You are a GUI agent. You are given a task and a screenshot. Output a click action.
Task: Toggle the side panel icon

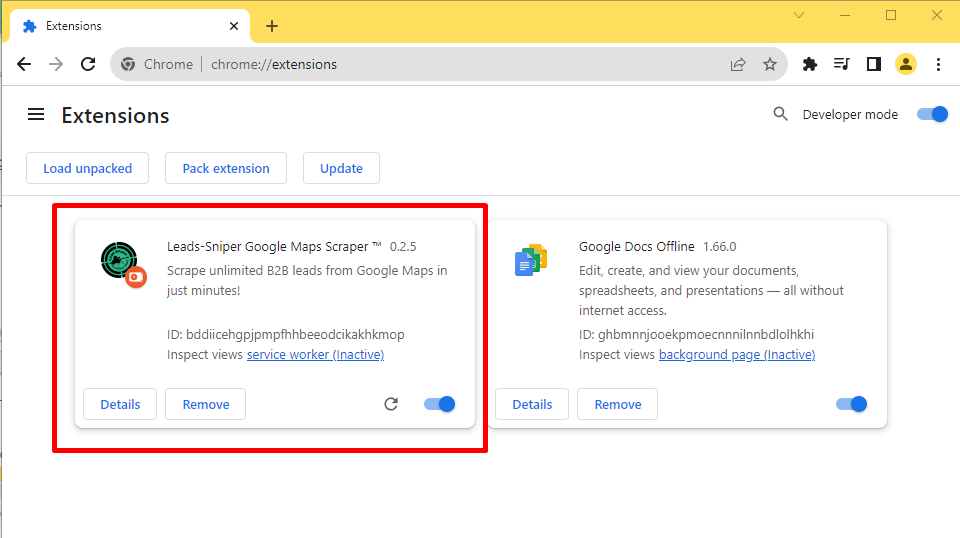874,64
